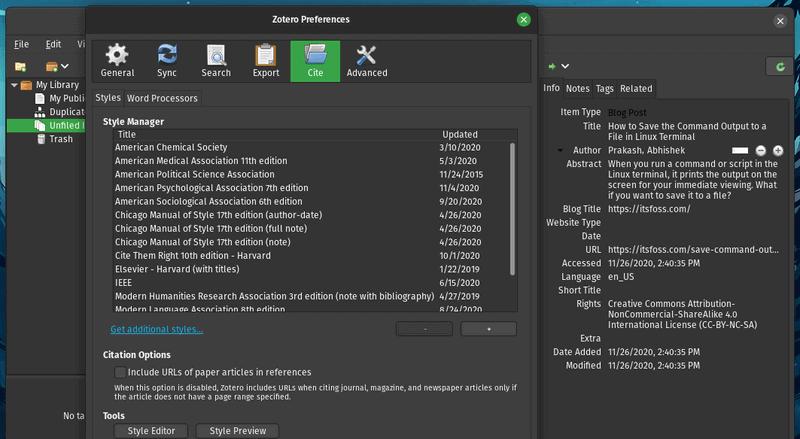Click the green Locate arrow icon

pos(552,66)
